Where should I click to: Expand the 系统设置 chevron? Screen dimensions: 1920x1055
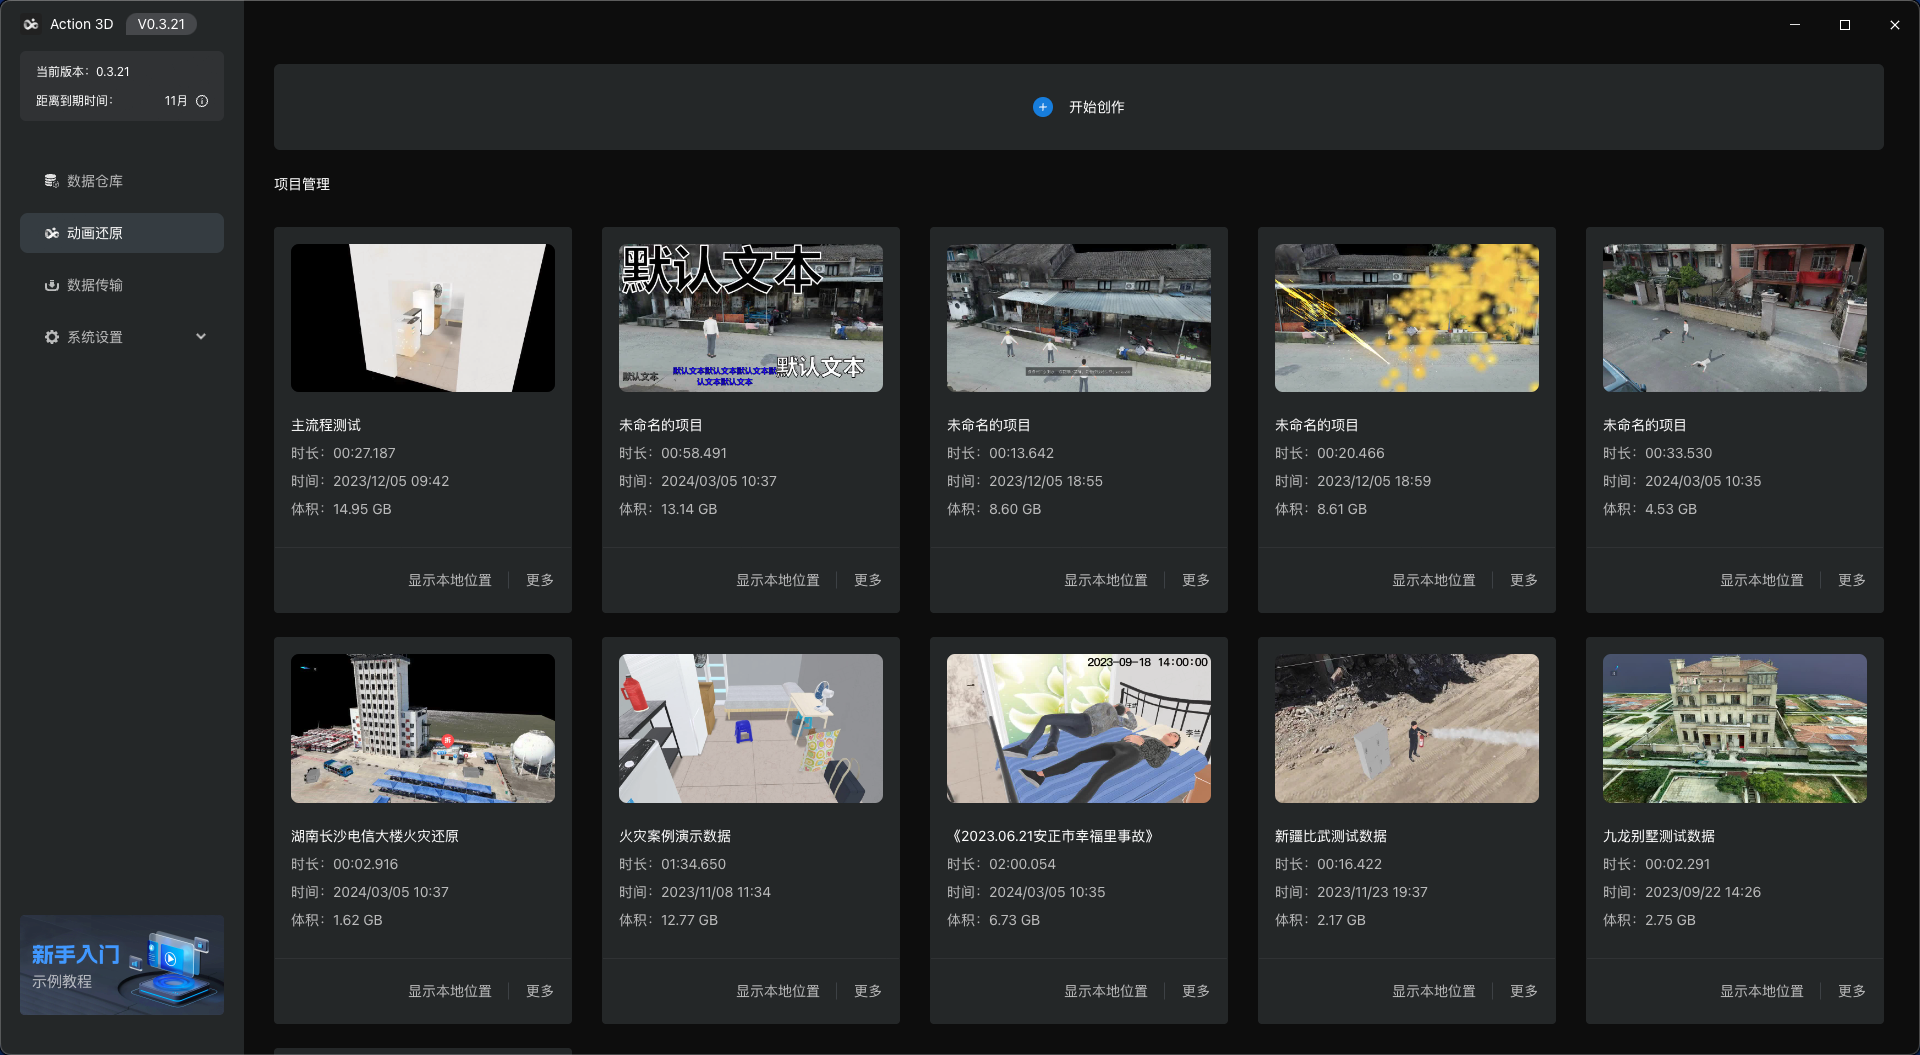[x=201, y=336]
